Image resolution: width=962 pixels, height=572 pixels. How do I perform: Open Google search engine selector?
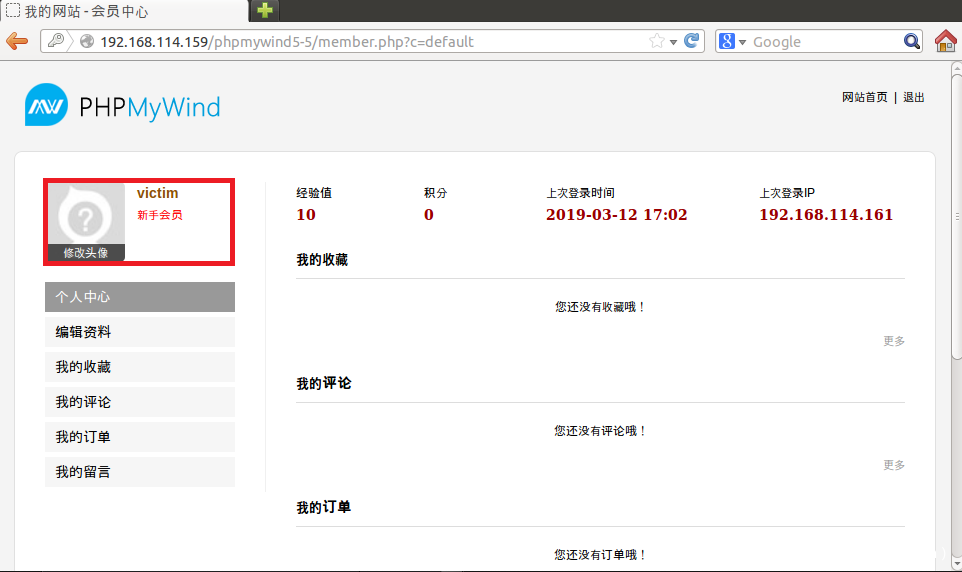click(732, 41)
